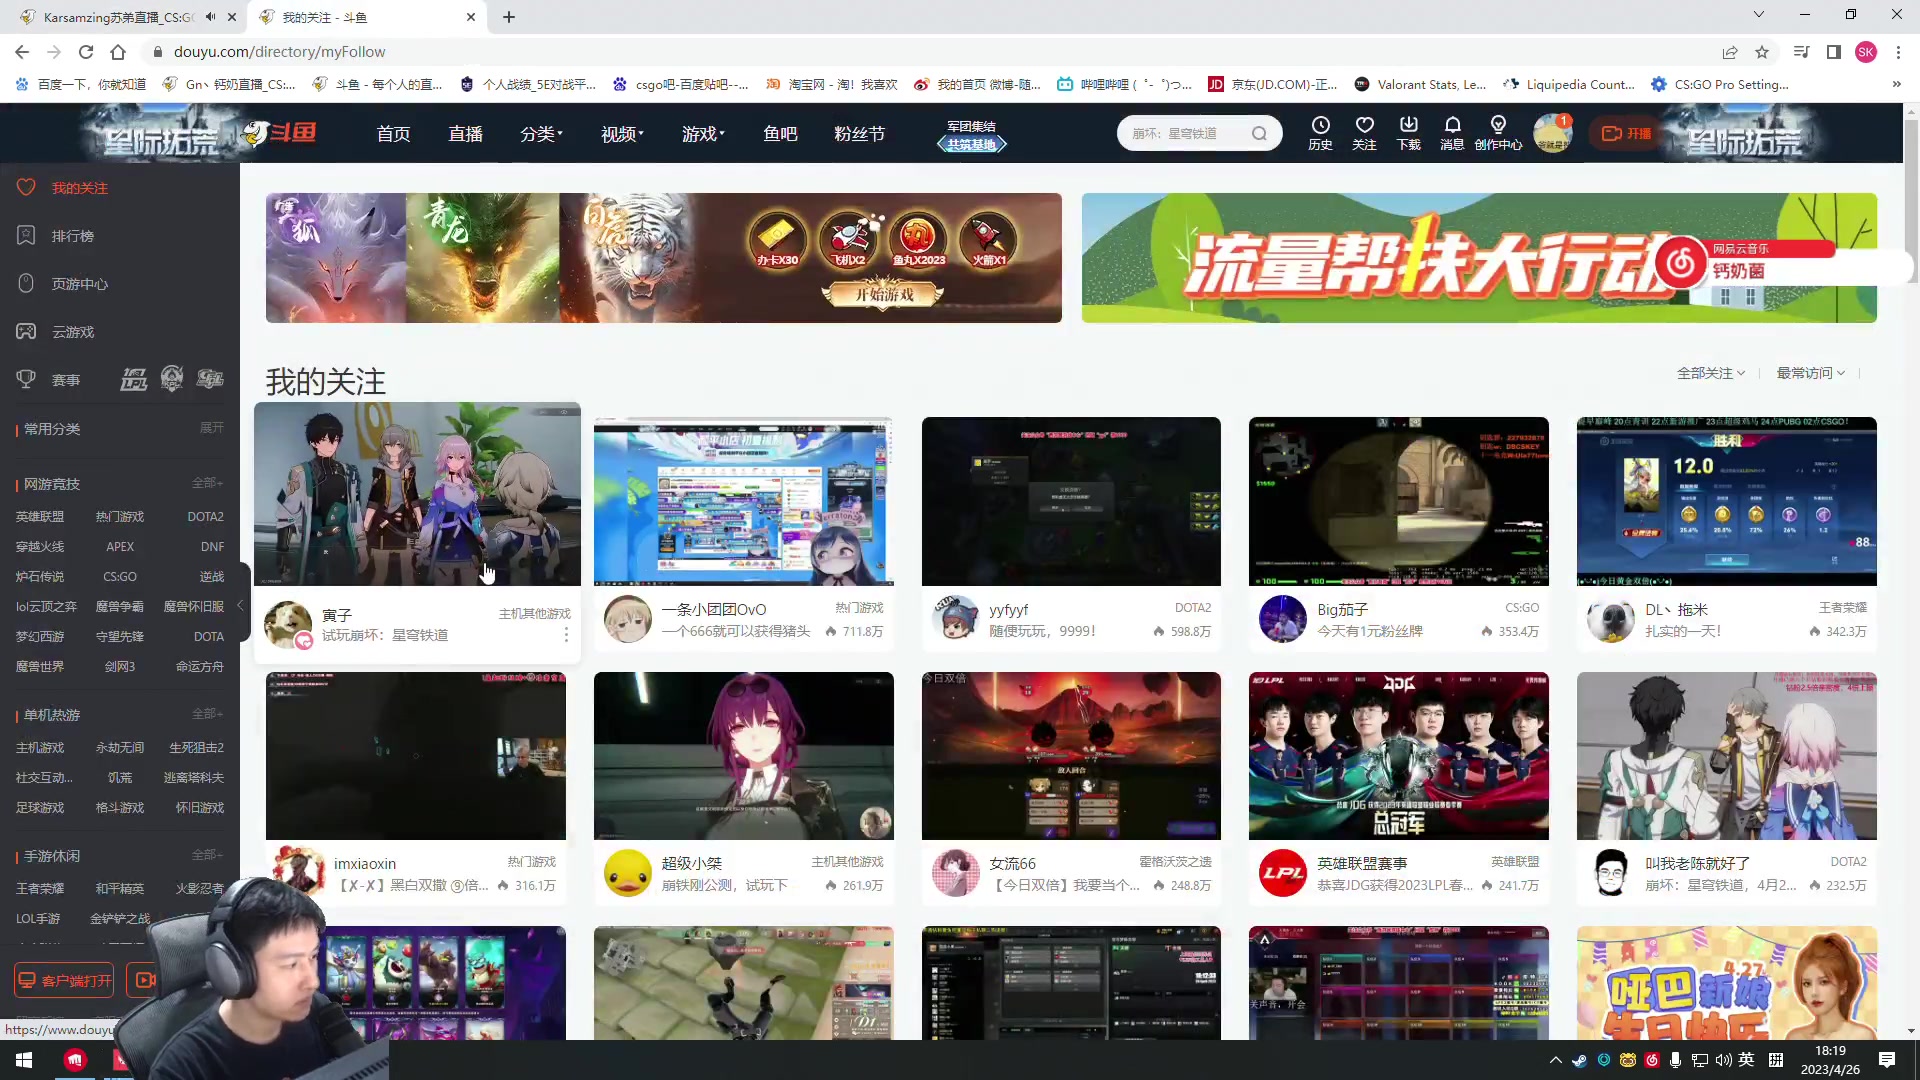Go to 首页 tab
Image resolution: width=1920 pixels, height=1080 pixels.
tap(393, 133)
